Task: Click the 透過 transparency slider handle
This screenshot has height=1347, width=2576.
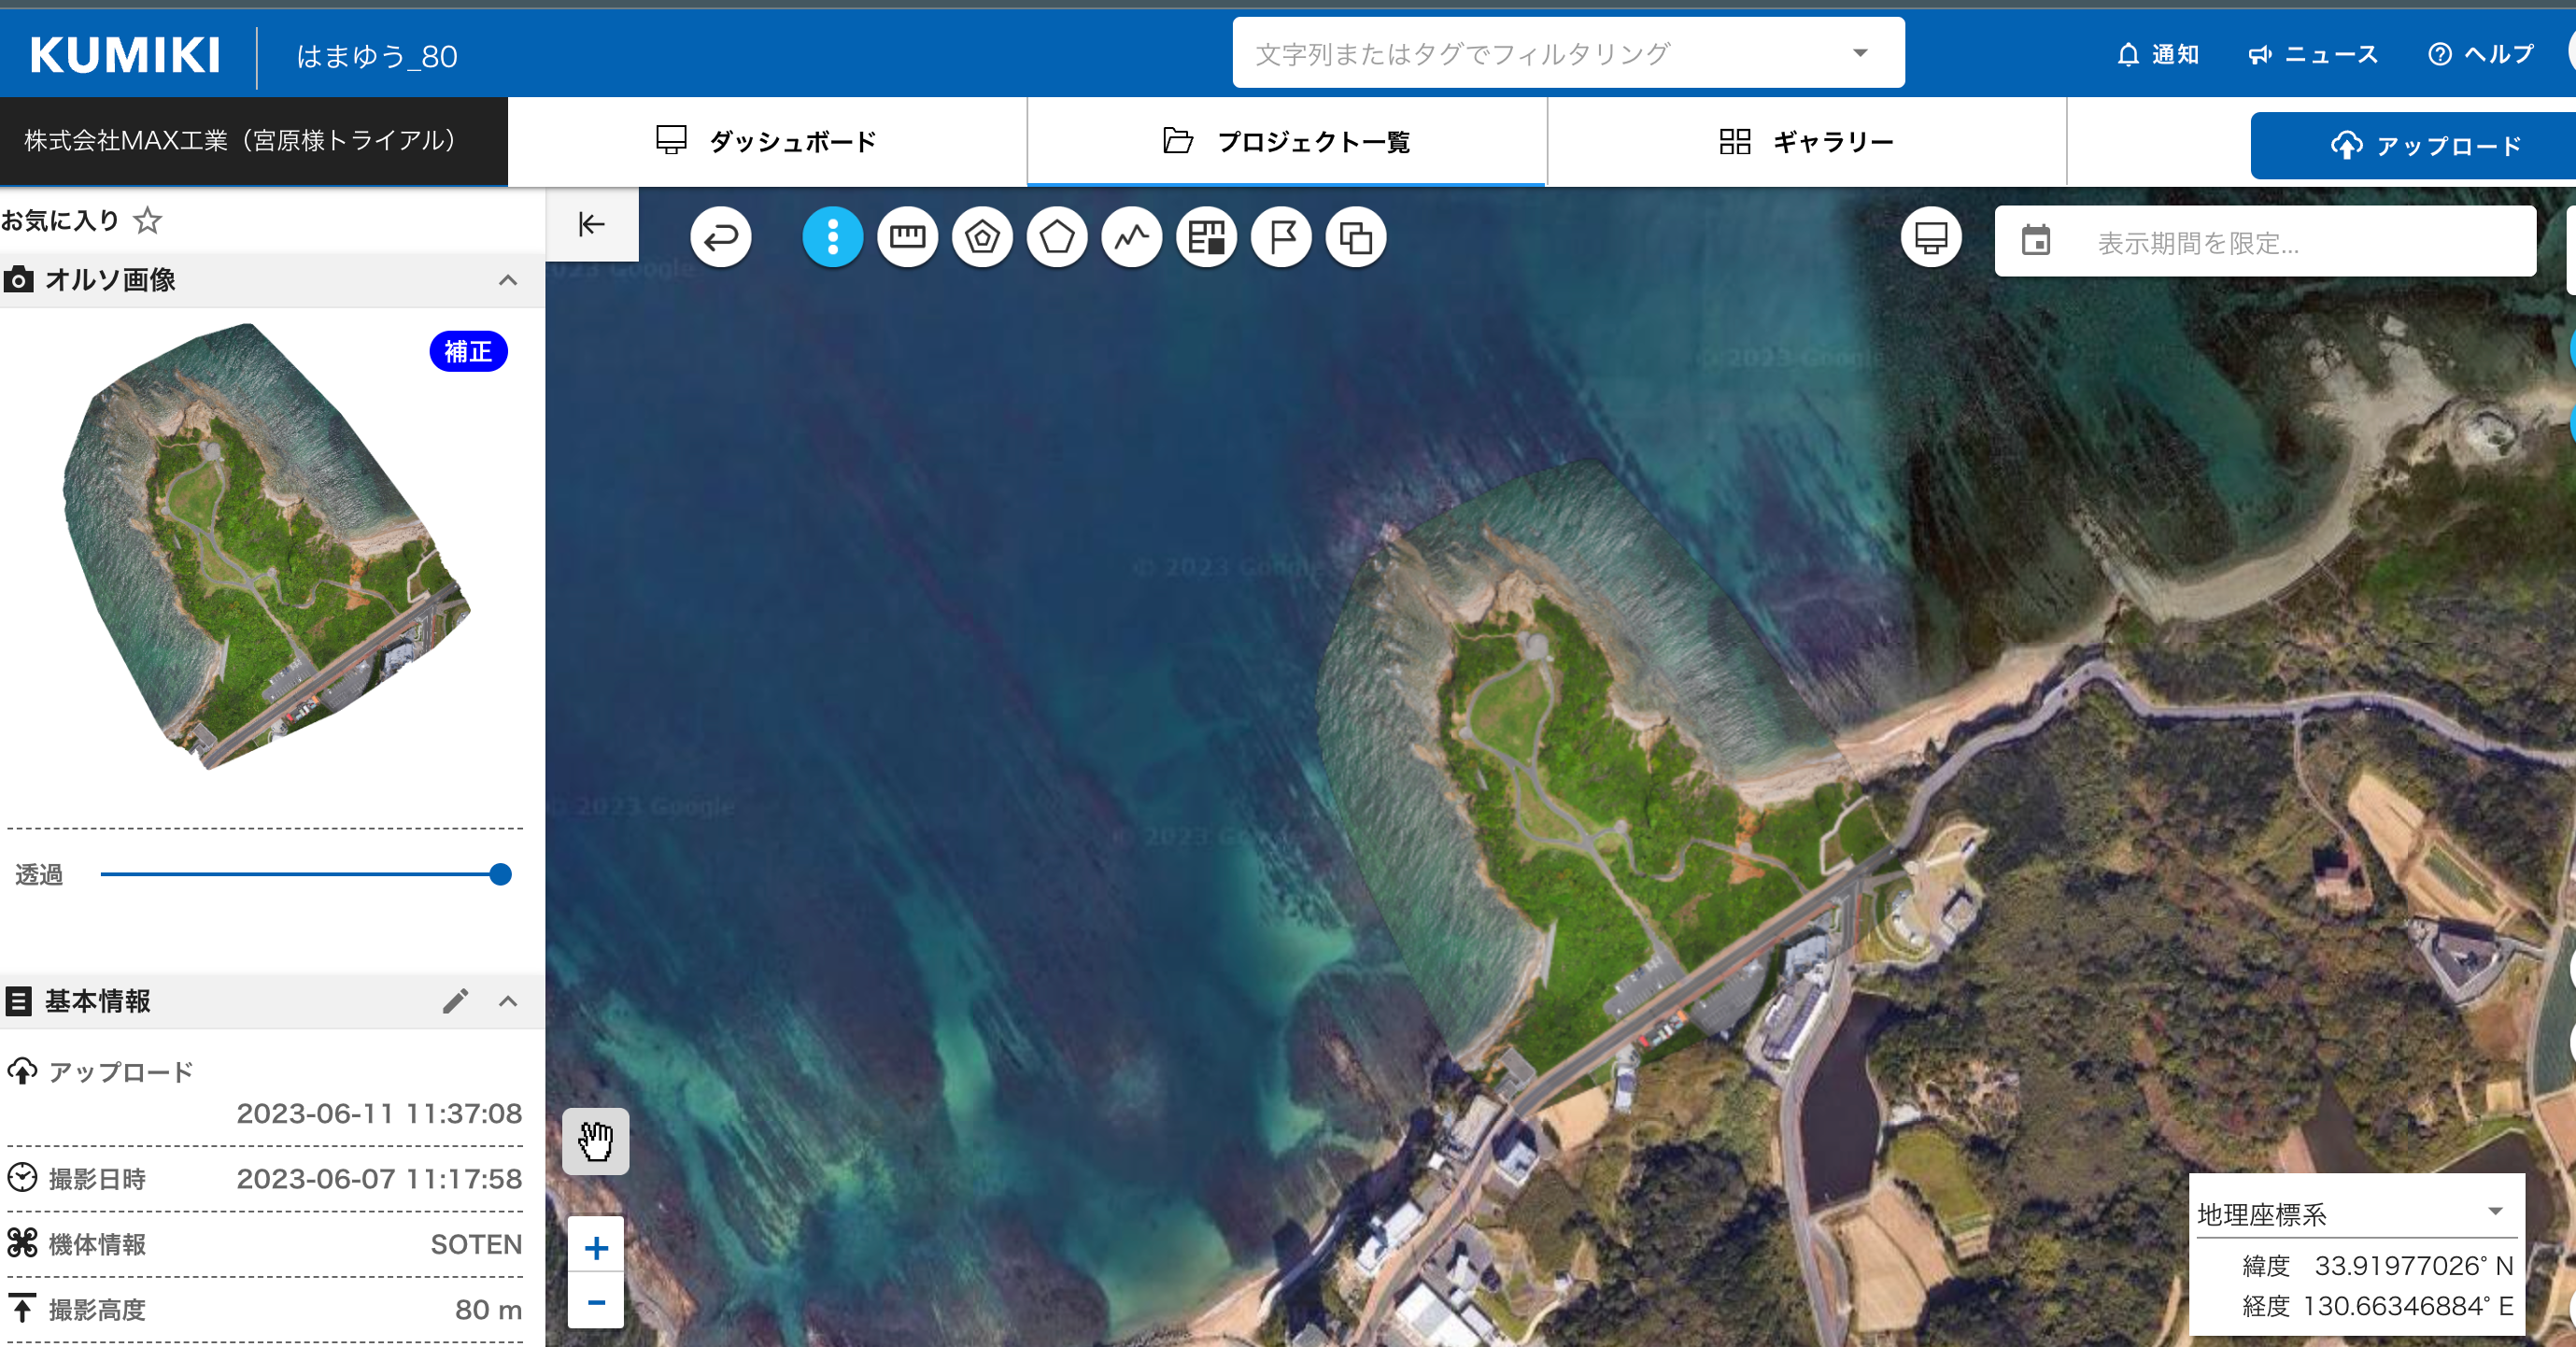Action: coord(501,875)
